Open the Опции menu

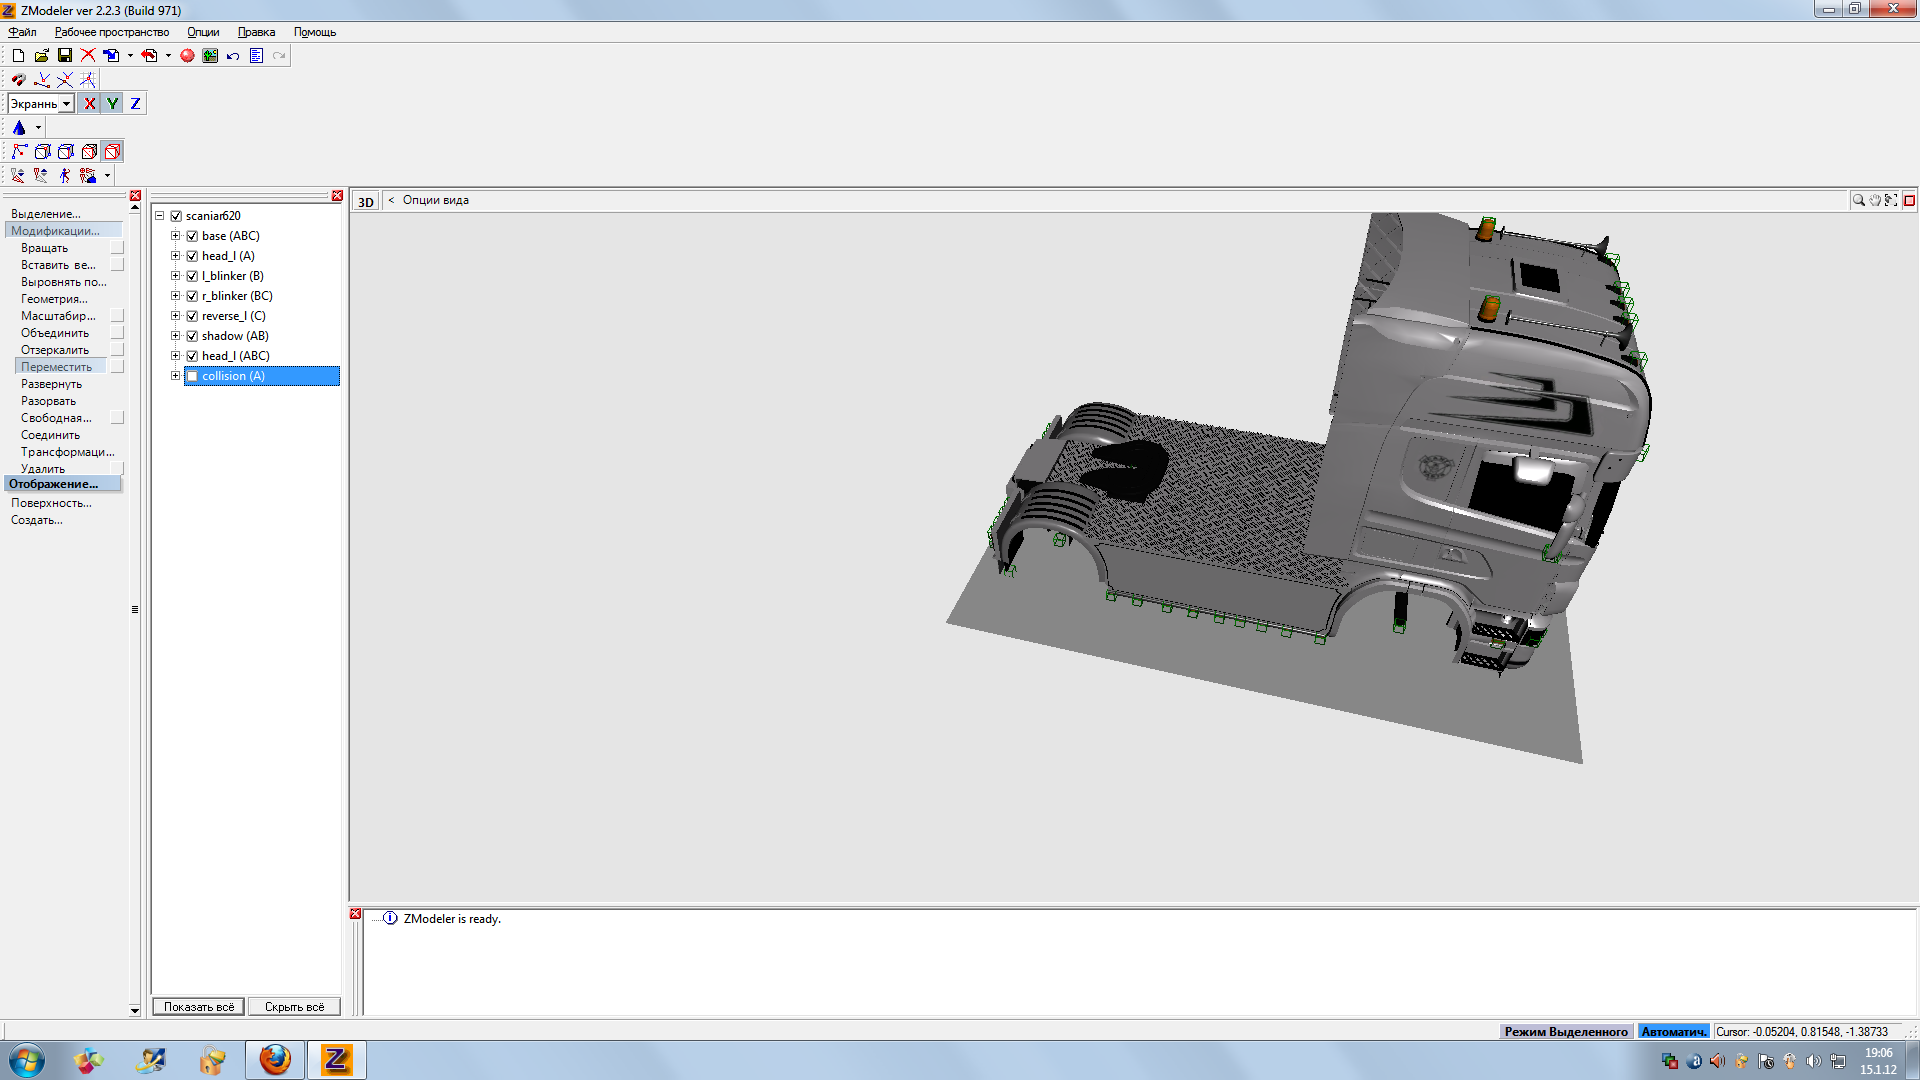coord(203,32)
